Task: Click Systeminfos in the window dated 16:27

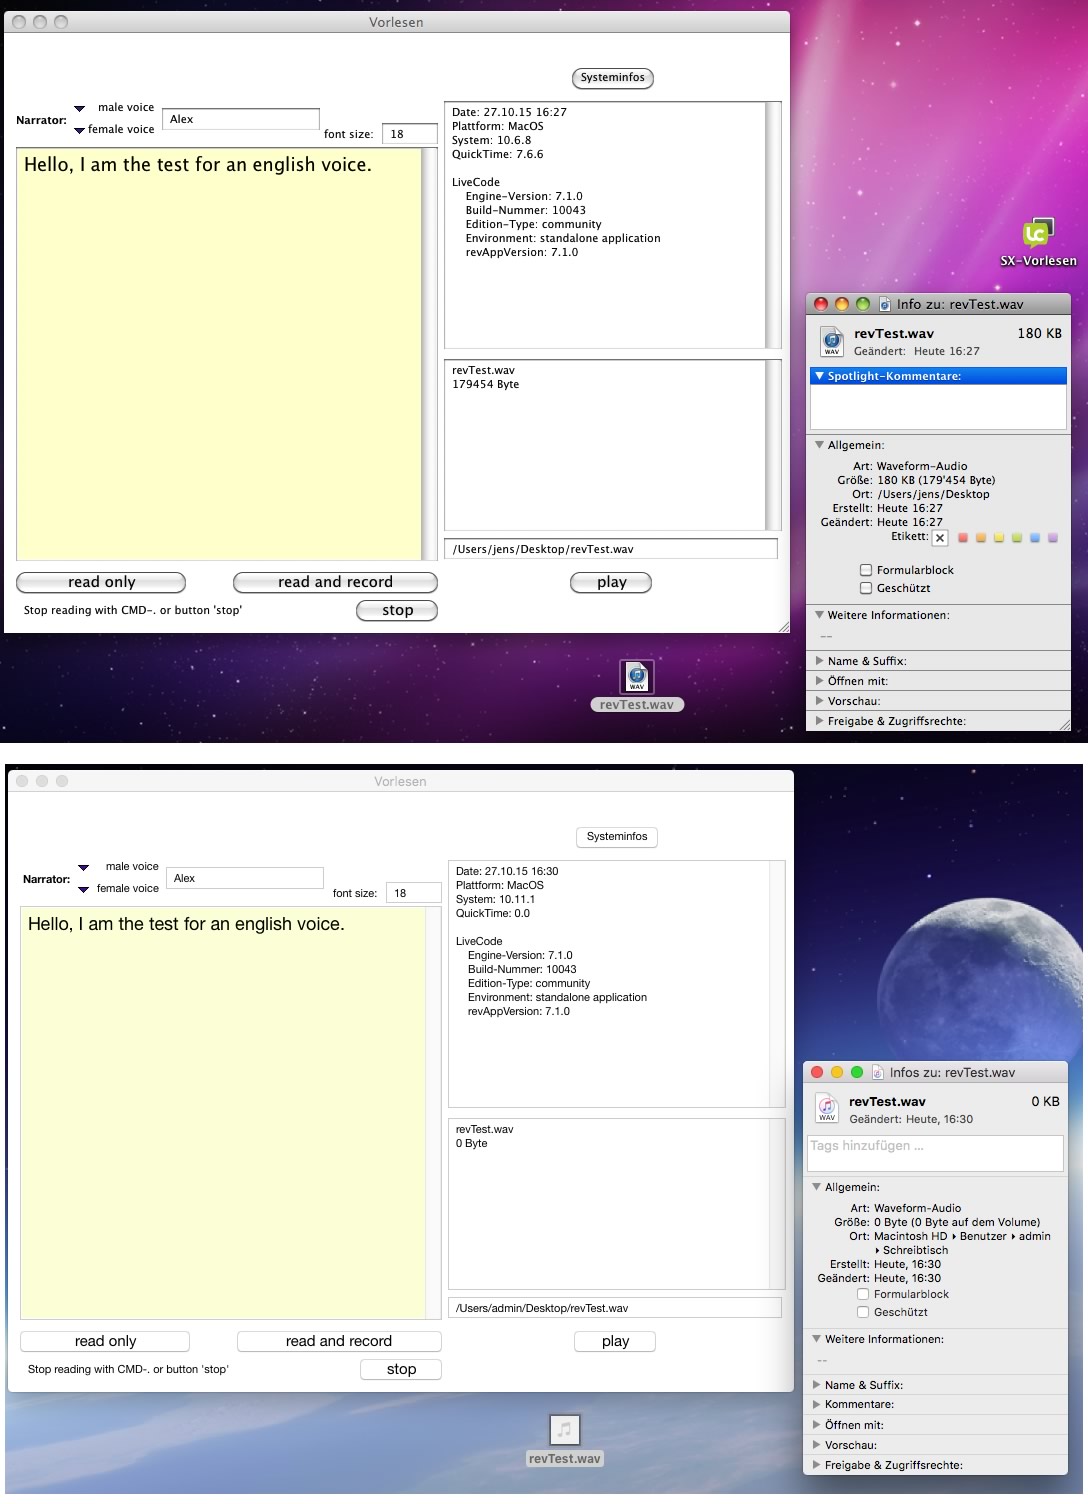Action: coord(613,78)
